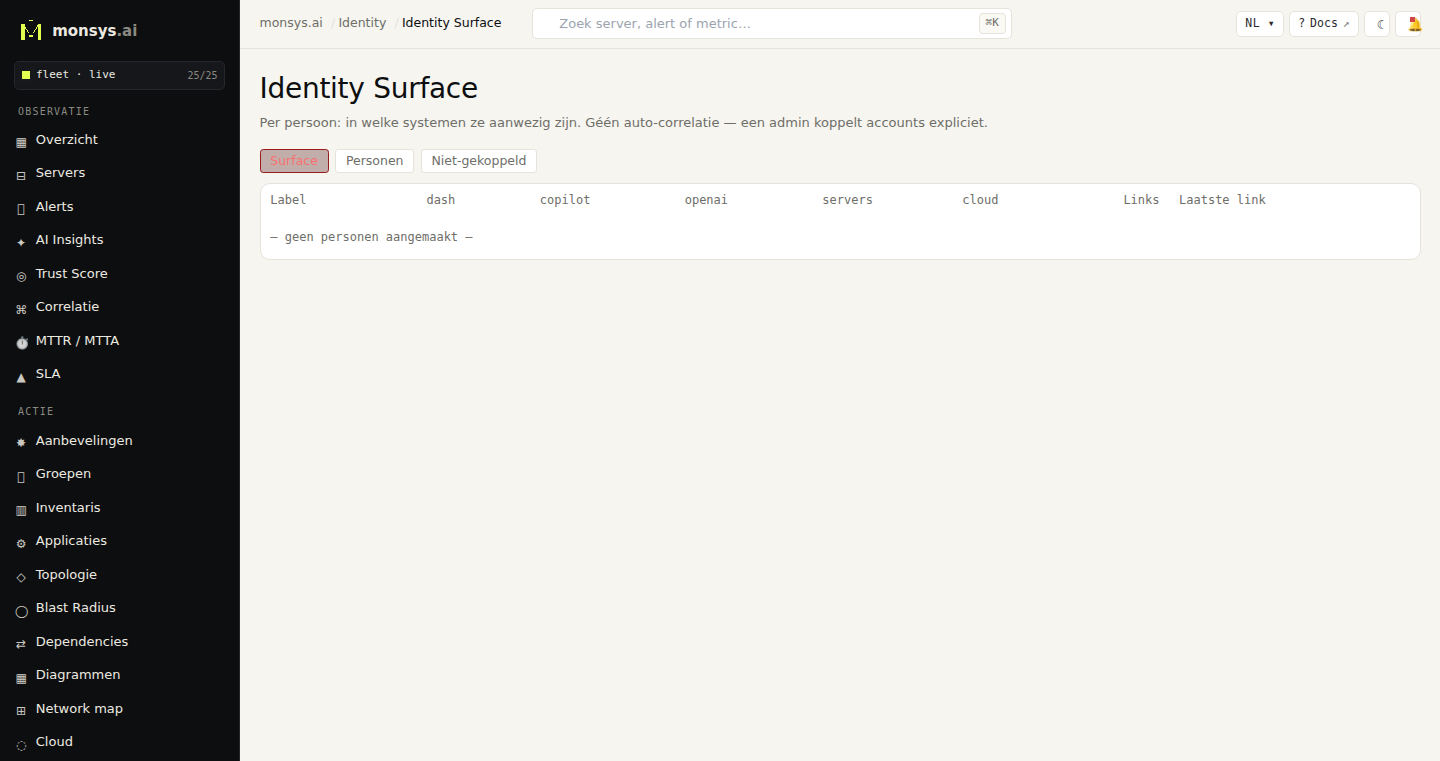
Task: Click the Correlatie sidebar icon
Action: pos(21,309)
